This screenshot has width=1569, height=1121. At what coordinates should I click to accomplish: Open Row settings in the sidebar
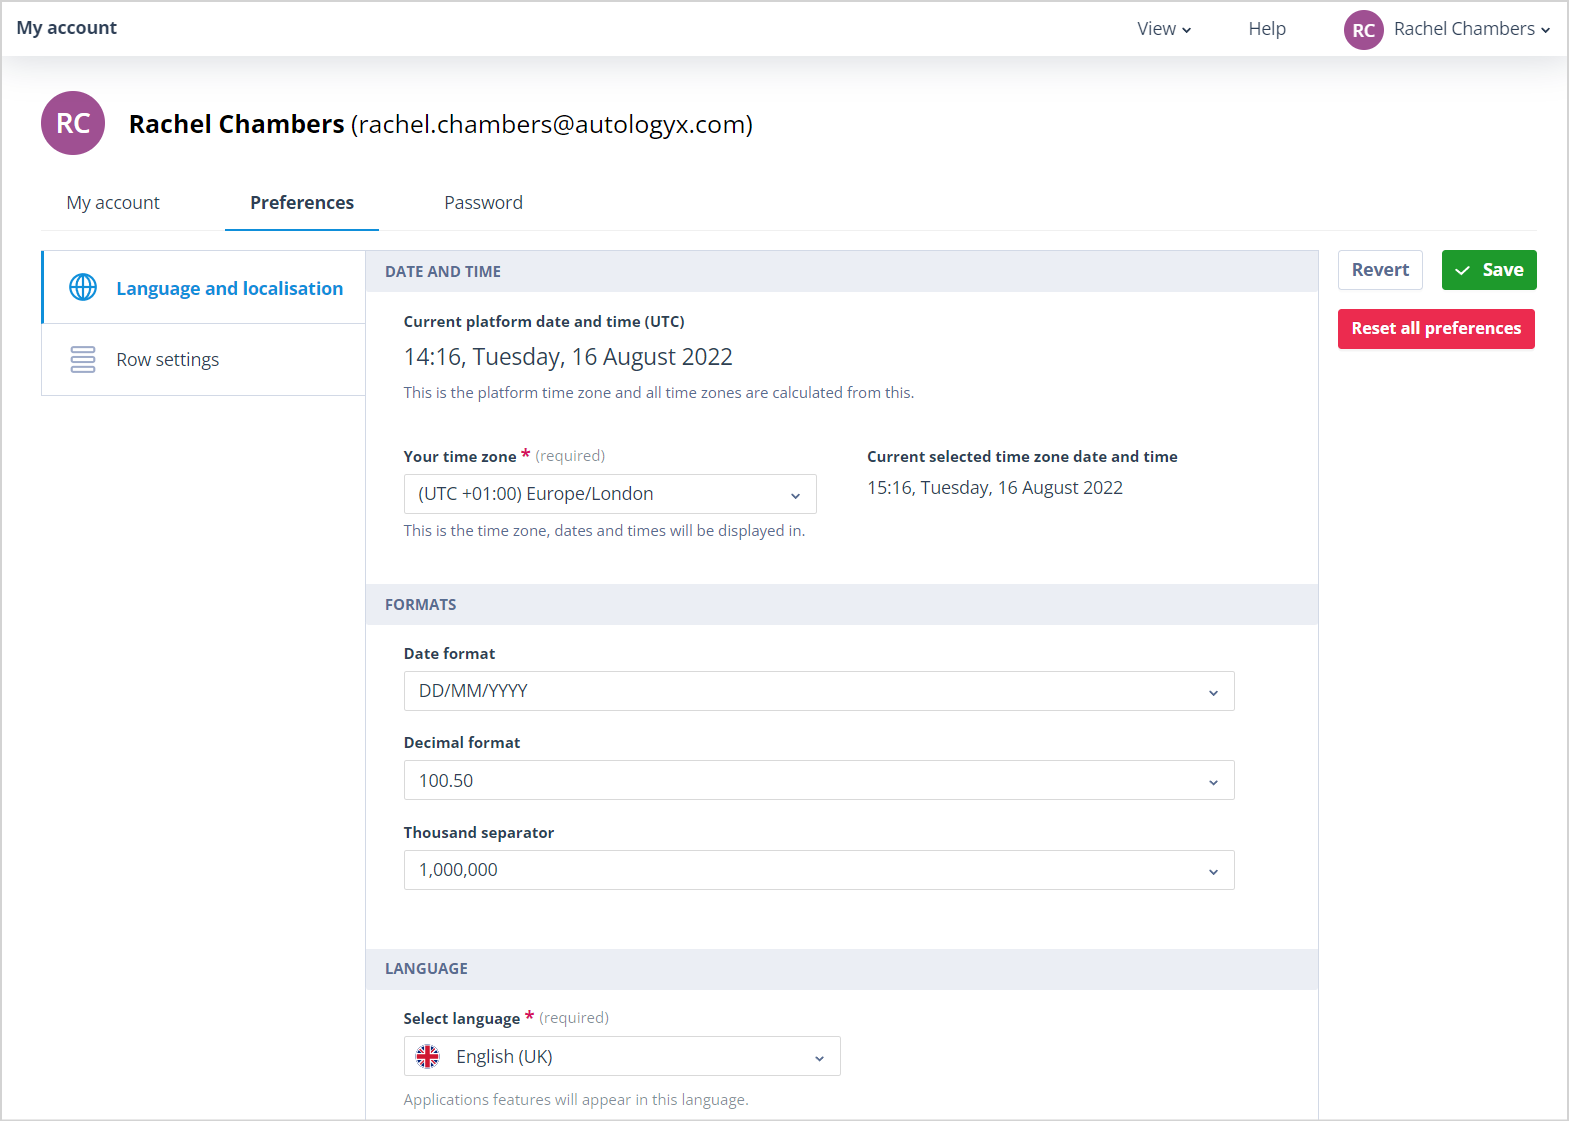pos(203,360)
